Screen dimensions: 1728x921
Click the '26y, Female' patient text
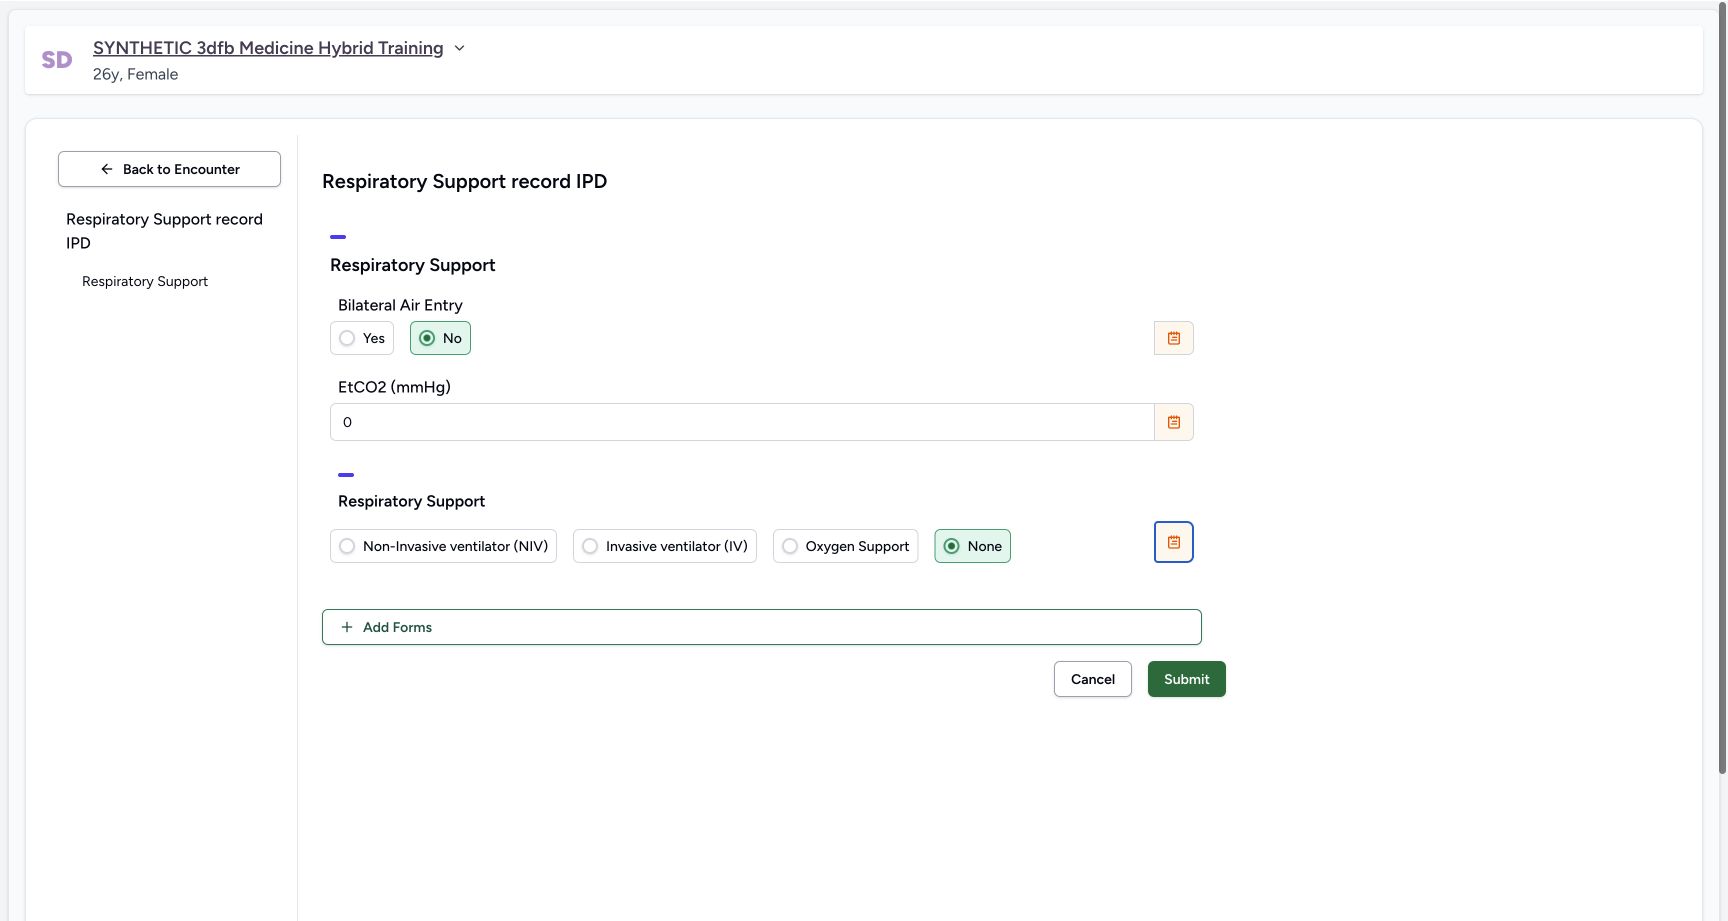(x=135, y=74)
